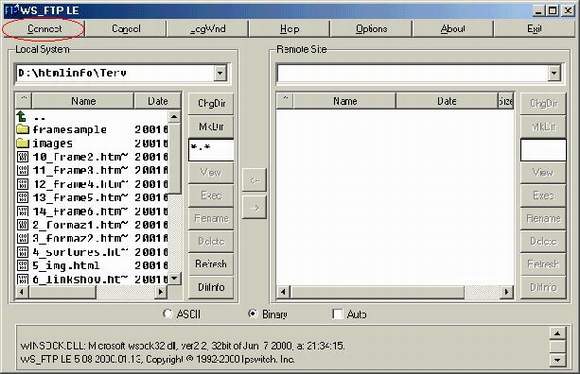Select file icon of 12_frame4.htm~
580x374 pixels.
point(23,184)
